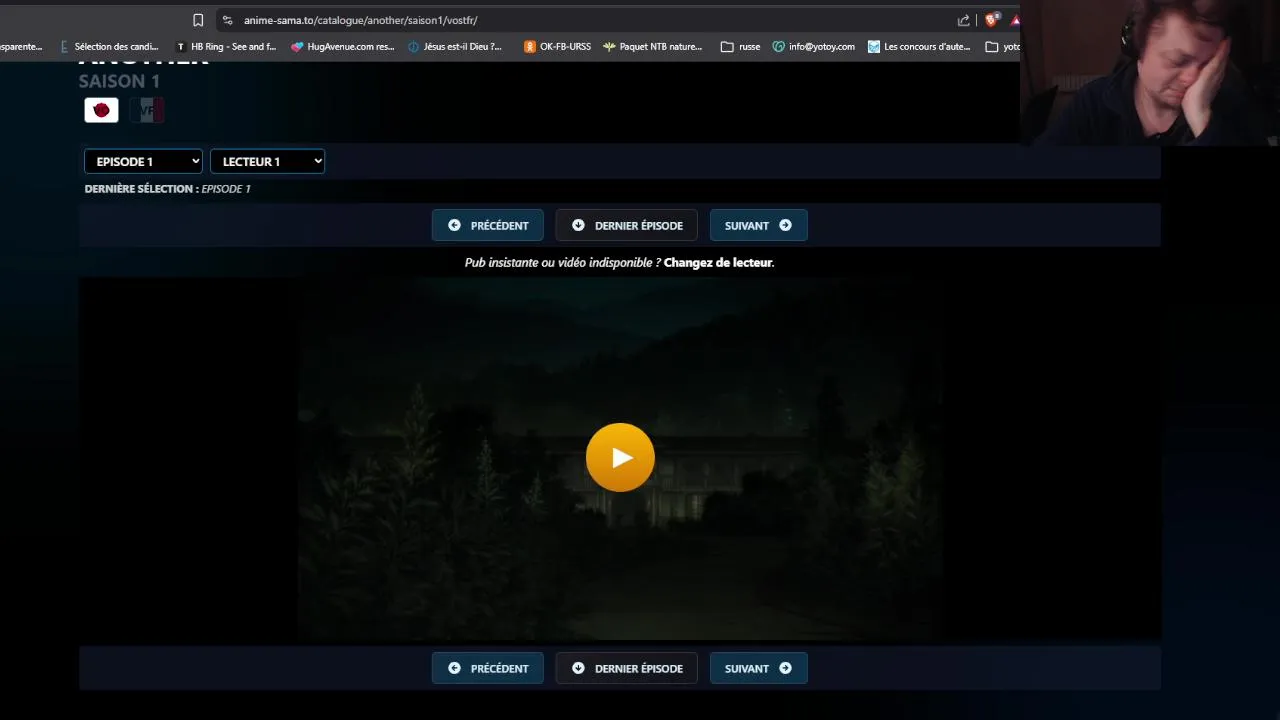Image resolution: width=1280 pixels, height=720 pixels.
Task: Click the share icon in address bar
Action: click(x=963, y=20)
